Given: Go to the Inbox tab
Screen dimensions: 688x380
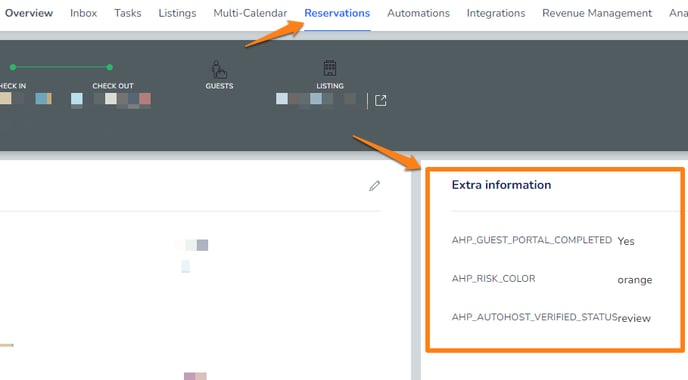Looking at the screenshot, I should (x=83, y=13).
